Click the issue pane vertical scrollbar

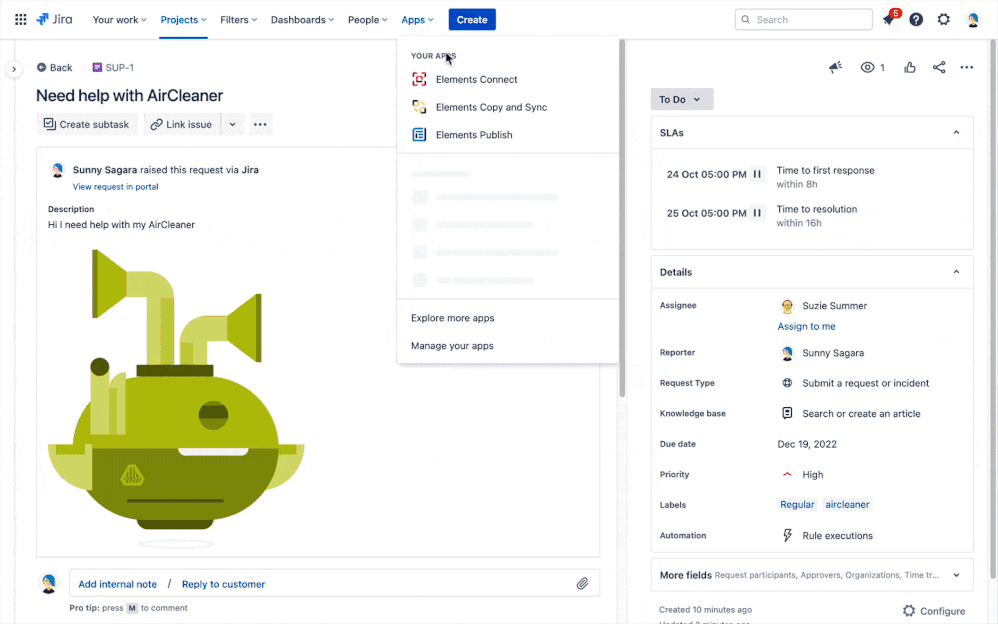point(622,218)
